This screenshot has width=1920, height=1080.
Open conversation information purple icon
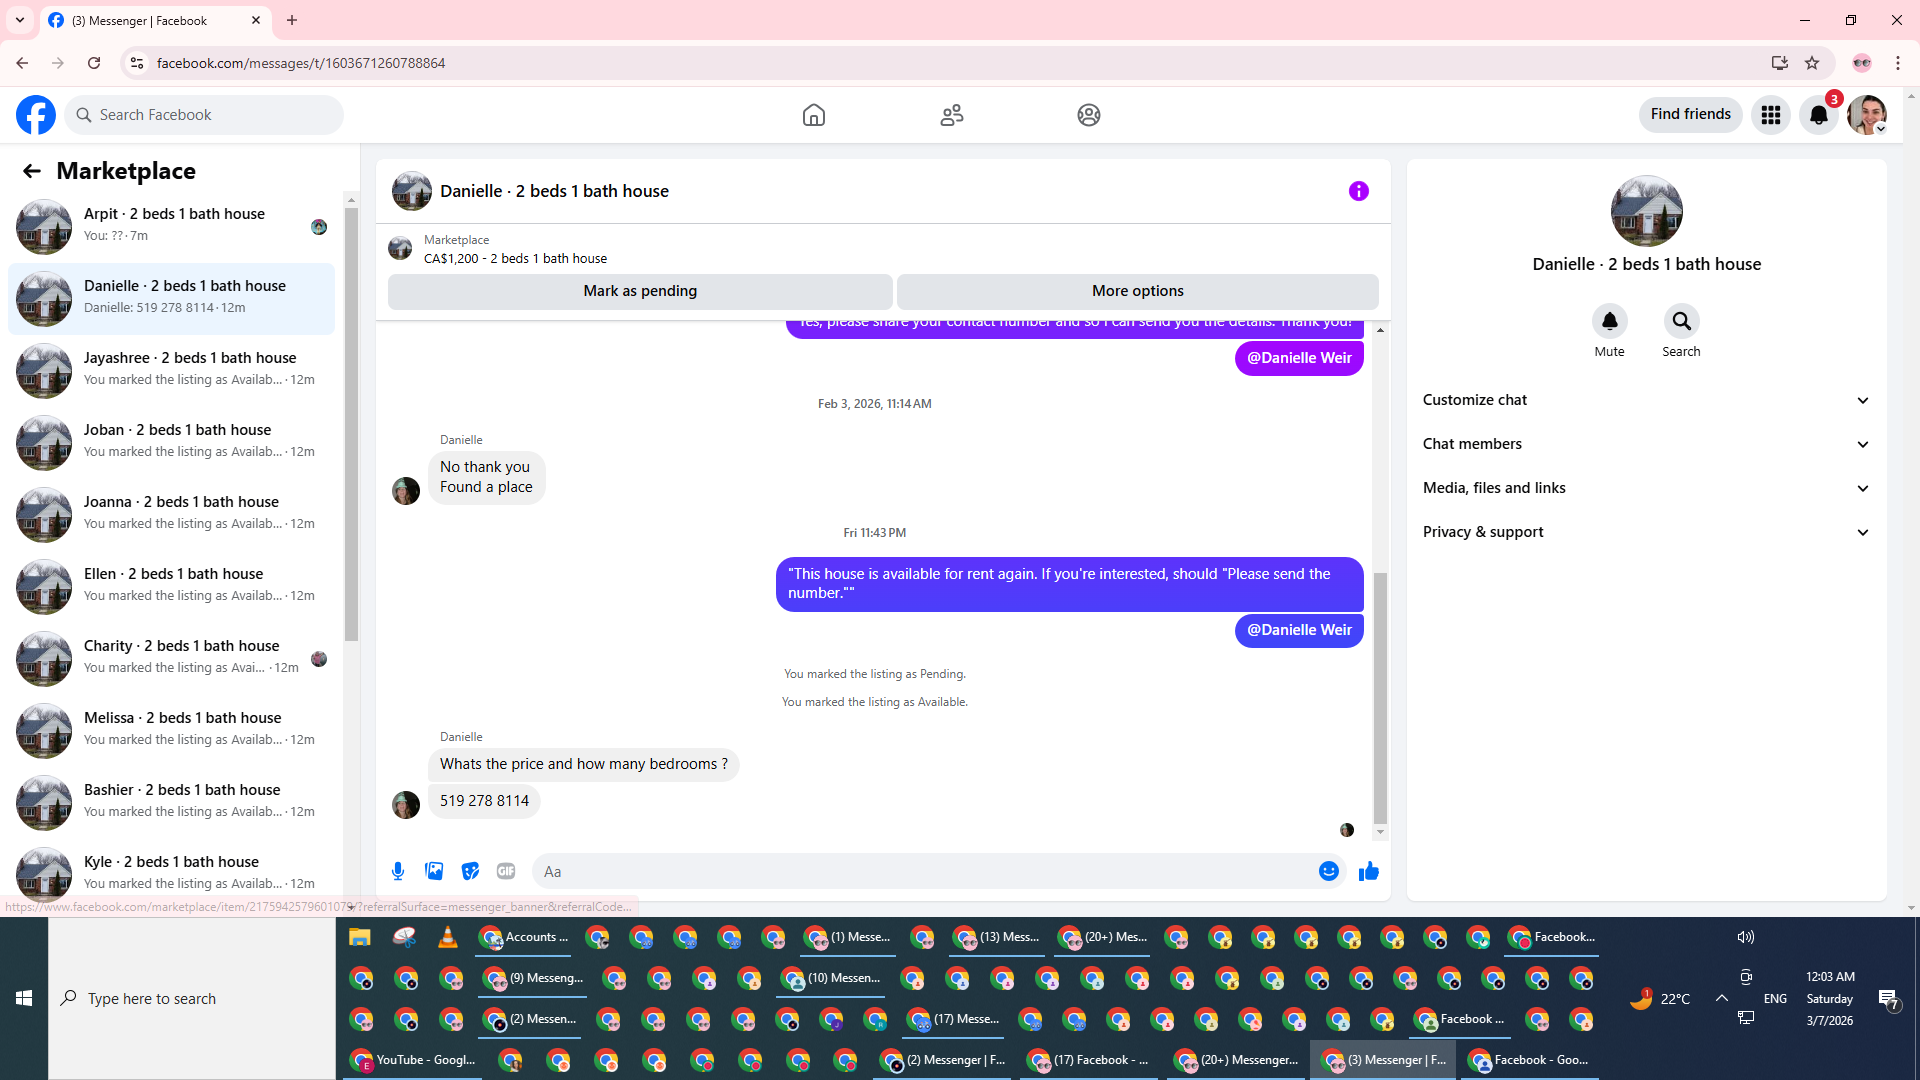1358,191
